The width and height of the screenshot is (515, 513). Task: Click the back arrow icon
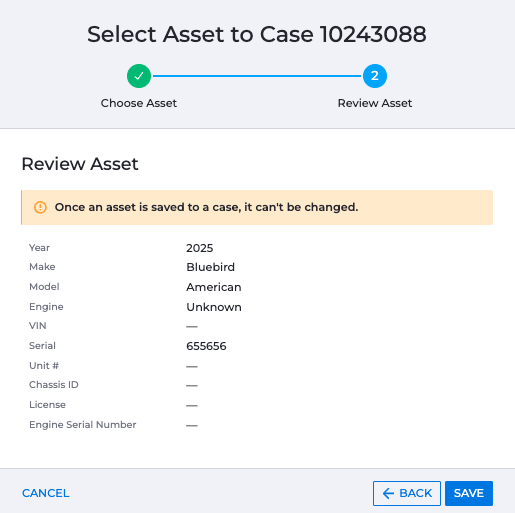(x=388, y=493)
